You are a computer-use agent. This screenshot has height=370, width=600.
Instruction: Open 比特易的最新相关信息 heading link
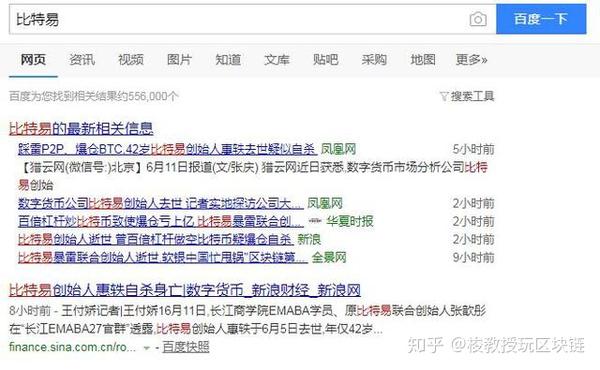click(81, 129)
